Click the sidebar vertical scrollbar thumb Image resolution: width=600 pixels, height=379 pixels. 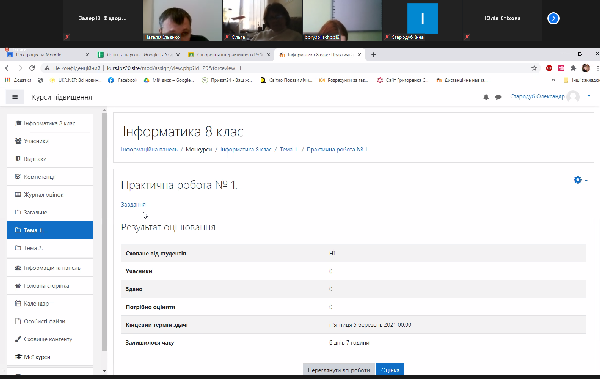point(104,232)
